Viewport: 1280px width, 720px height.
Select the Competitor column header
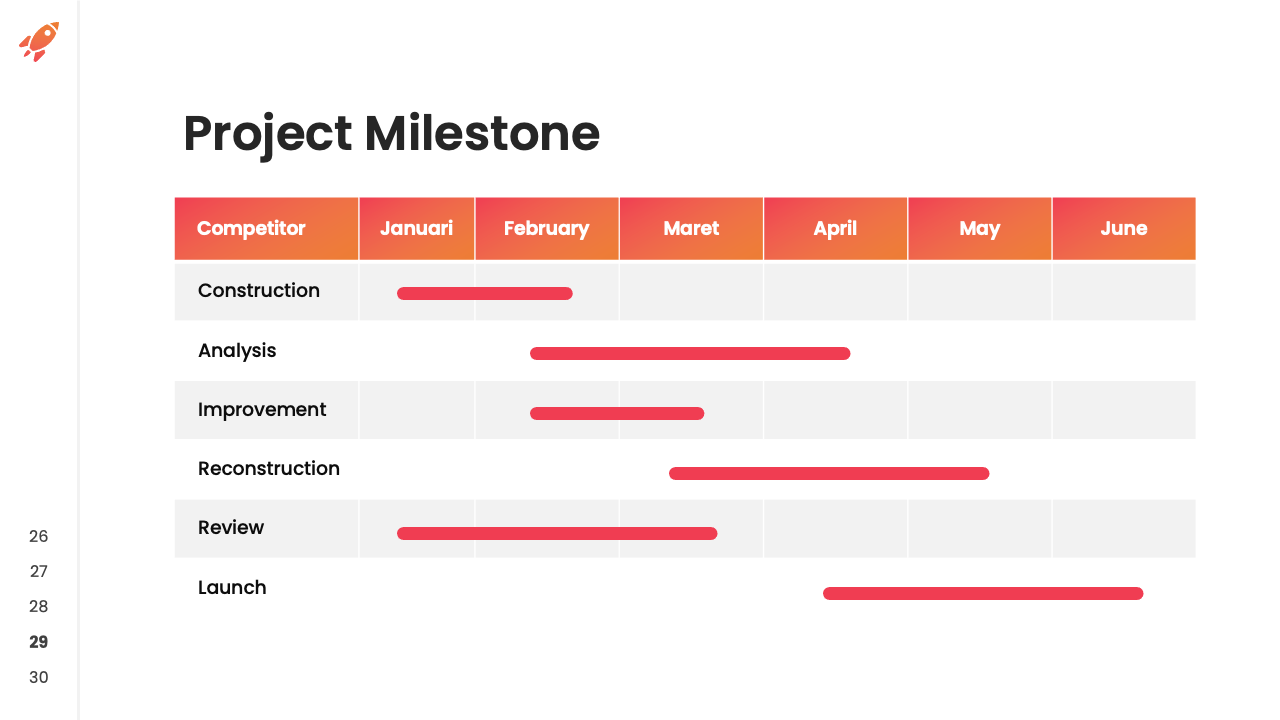(x=251, y=228)
